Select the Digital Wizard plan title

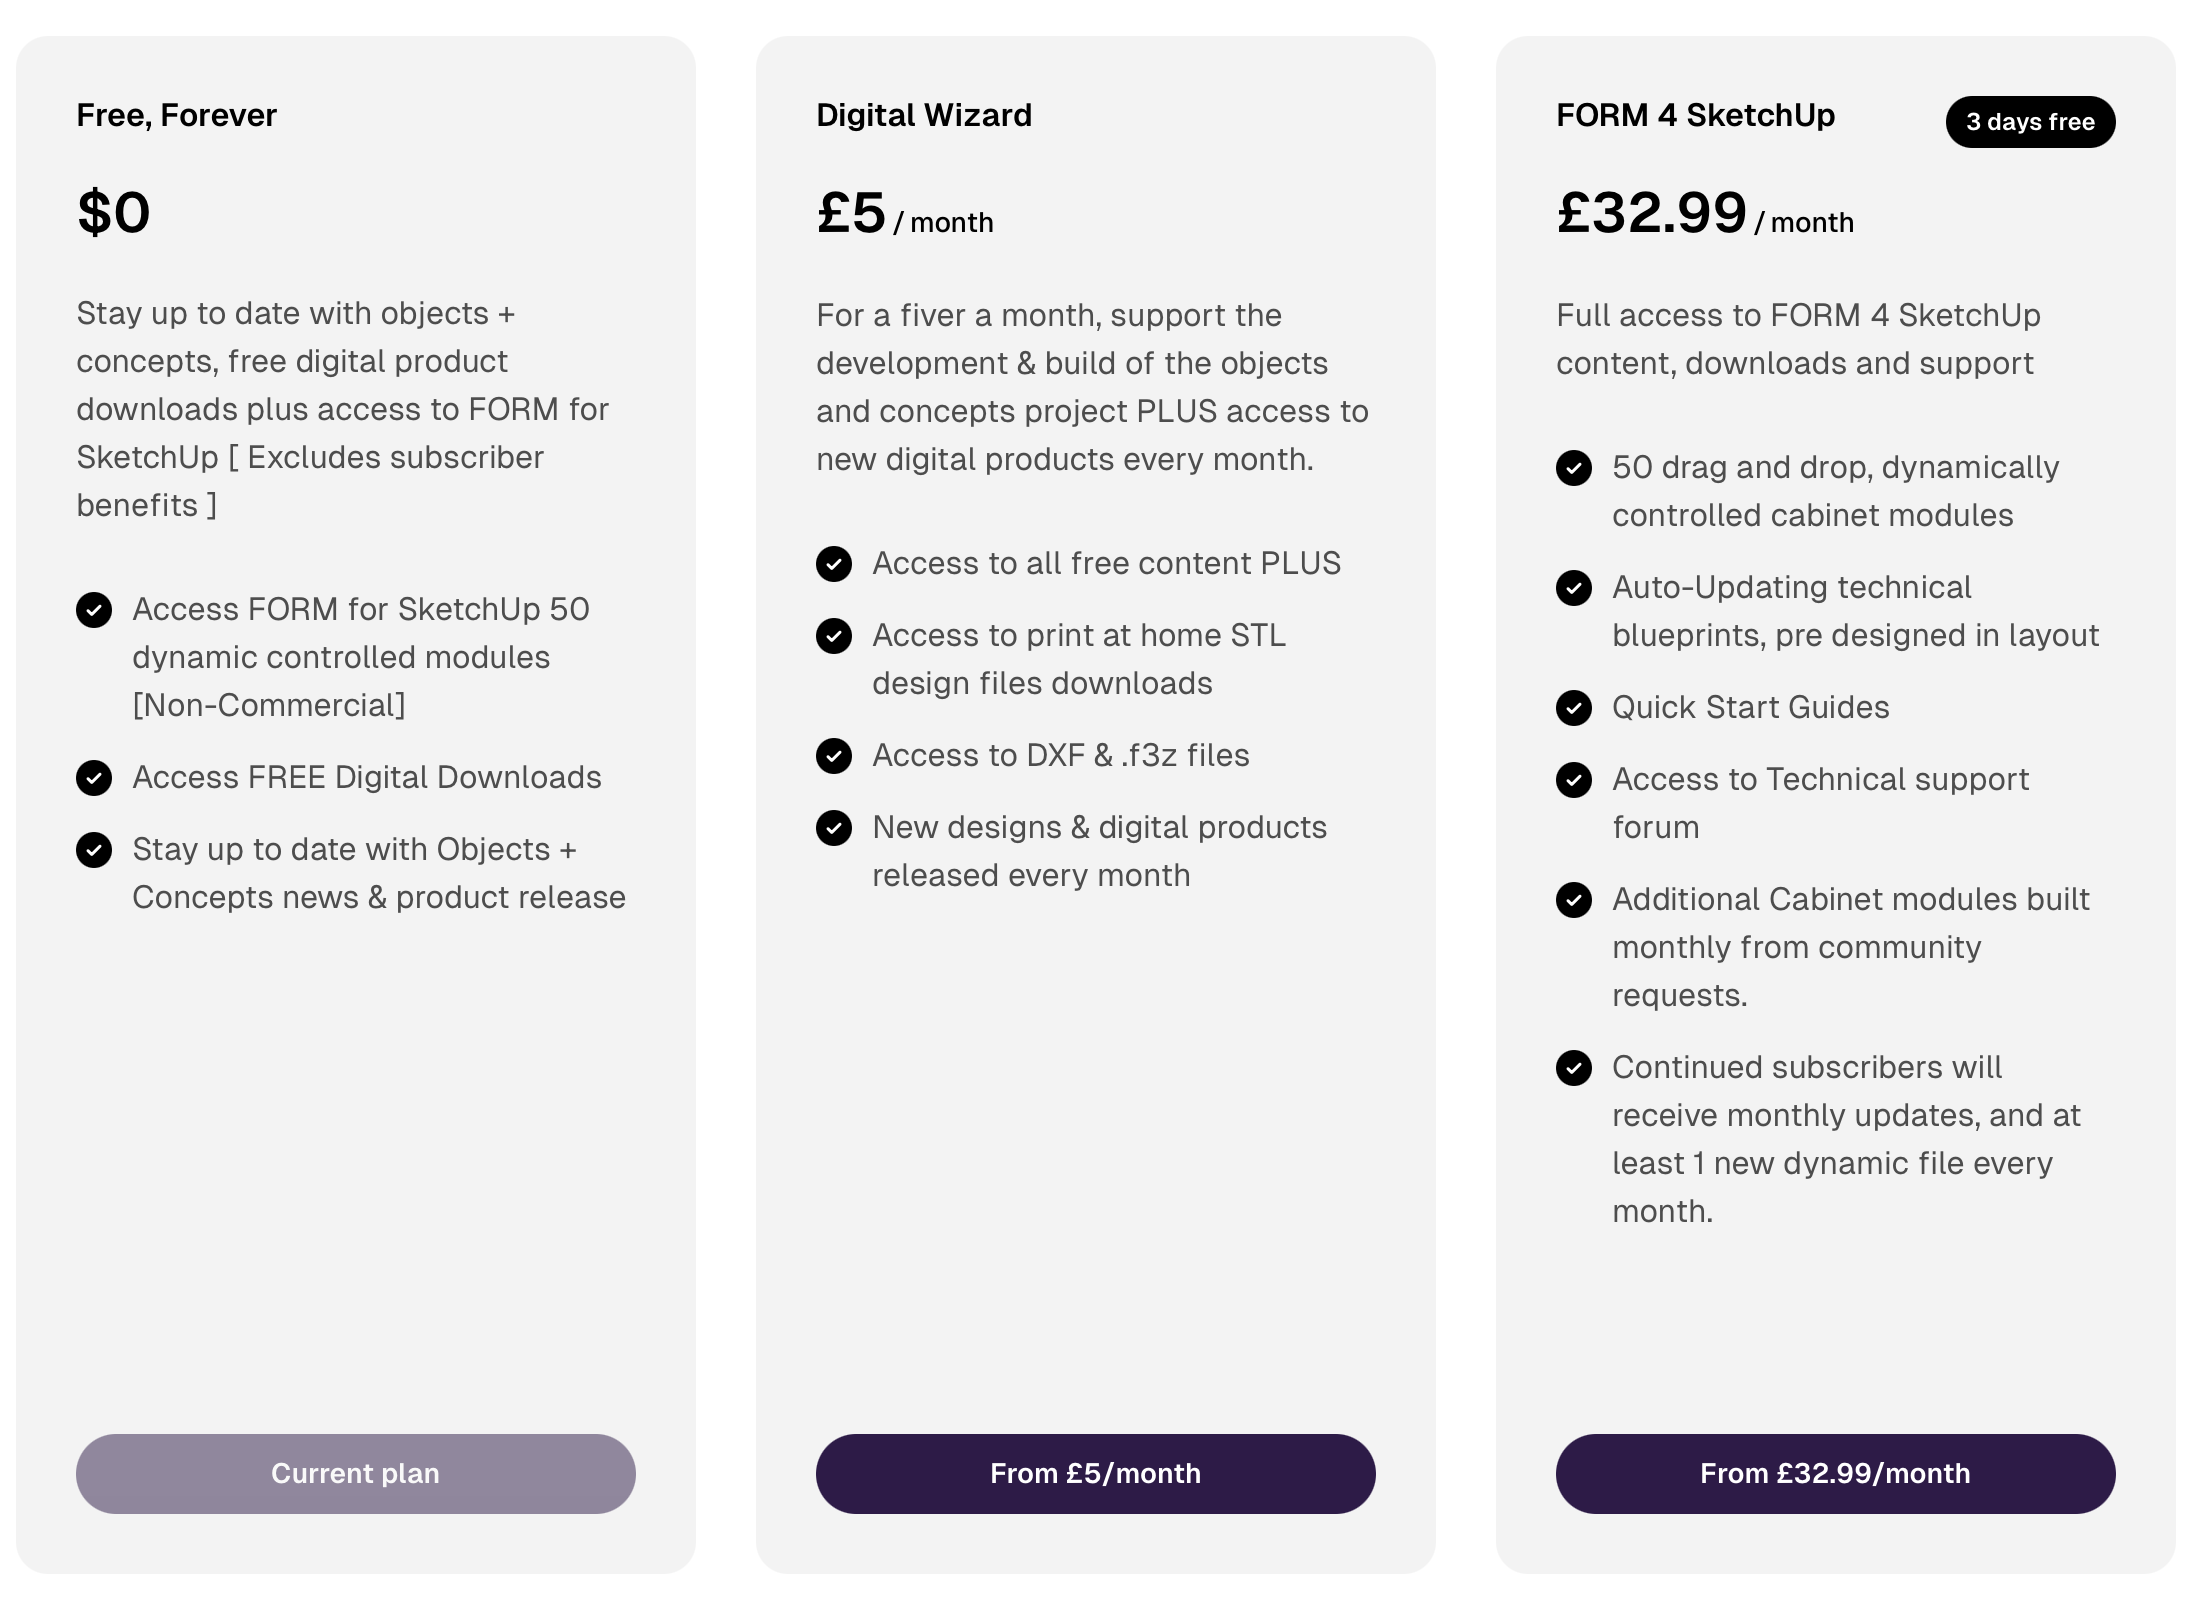(923, 115)
